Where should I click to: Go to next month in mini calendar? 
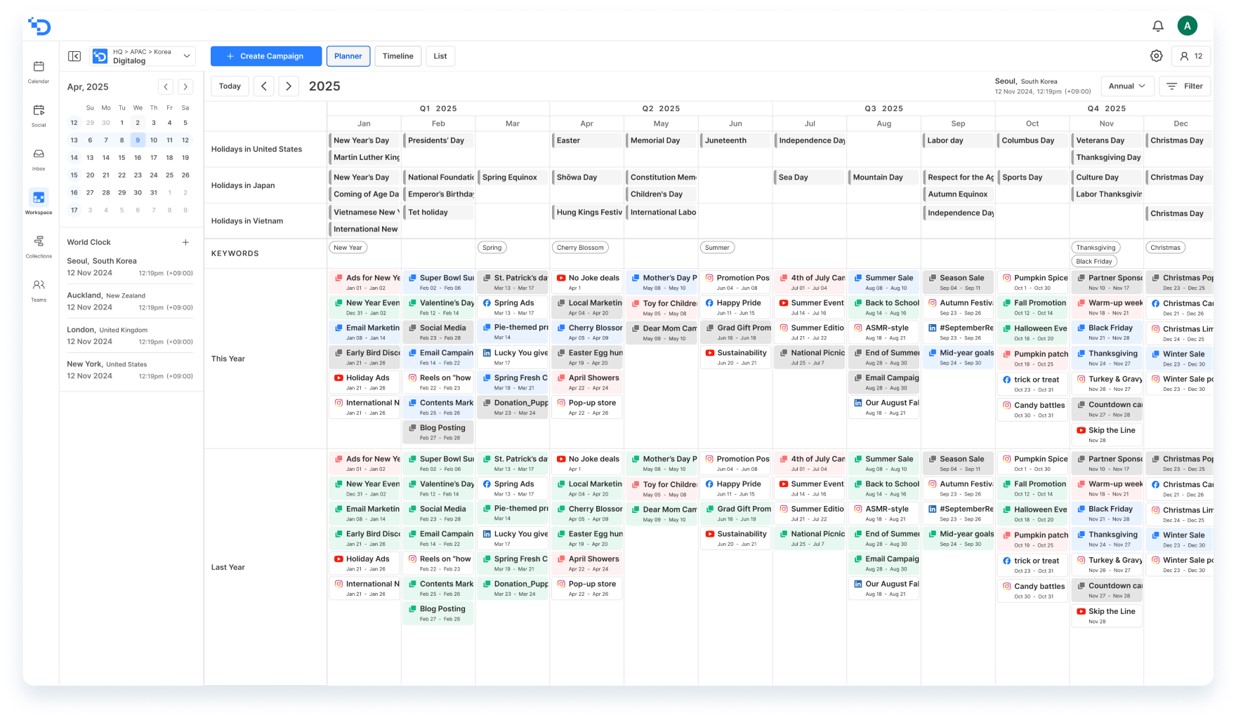coord(185,87)
